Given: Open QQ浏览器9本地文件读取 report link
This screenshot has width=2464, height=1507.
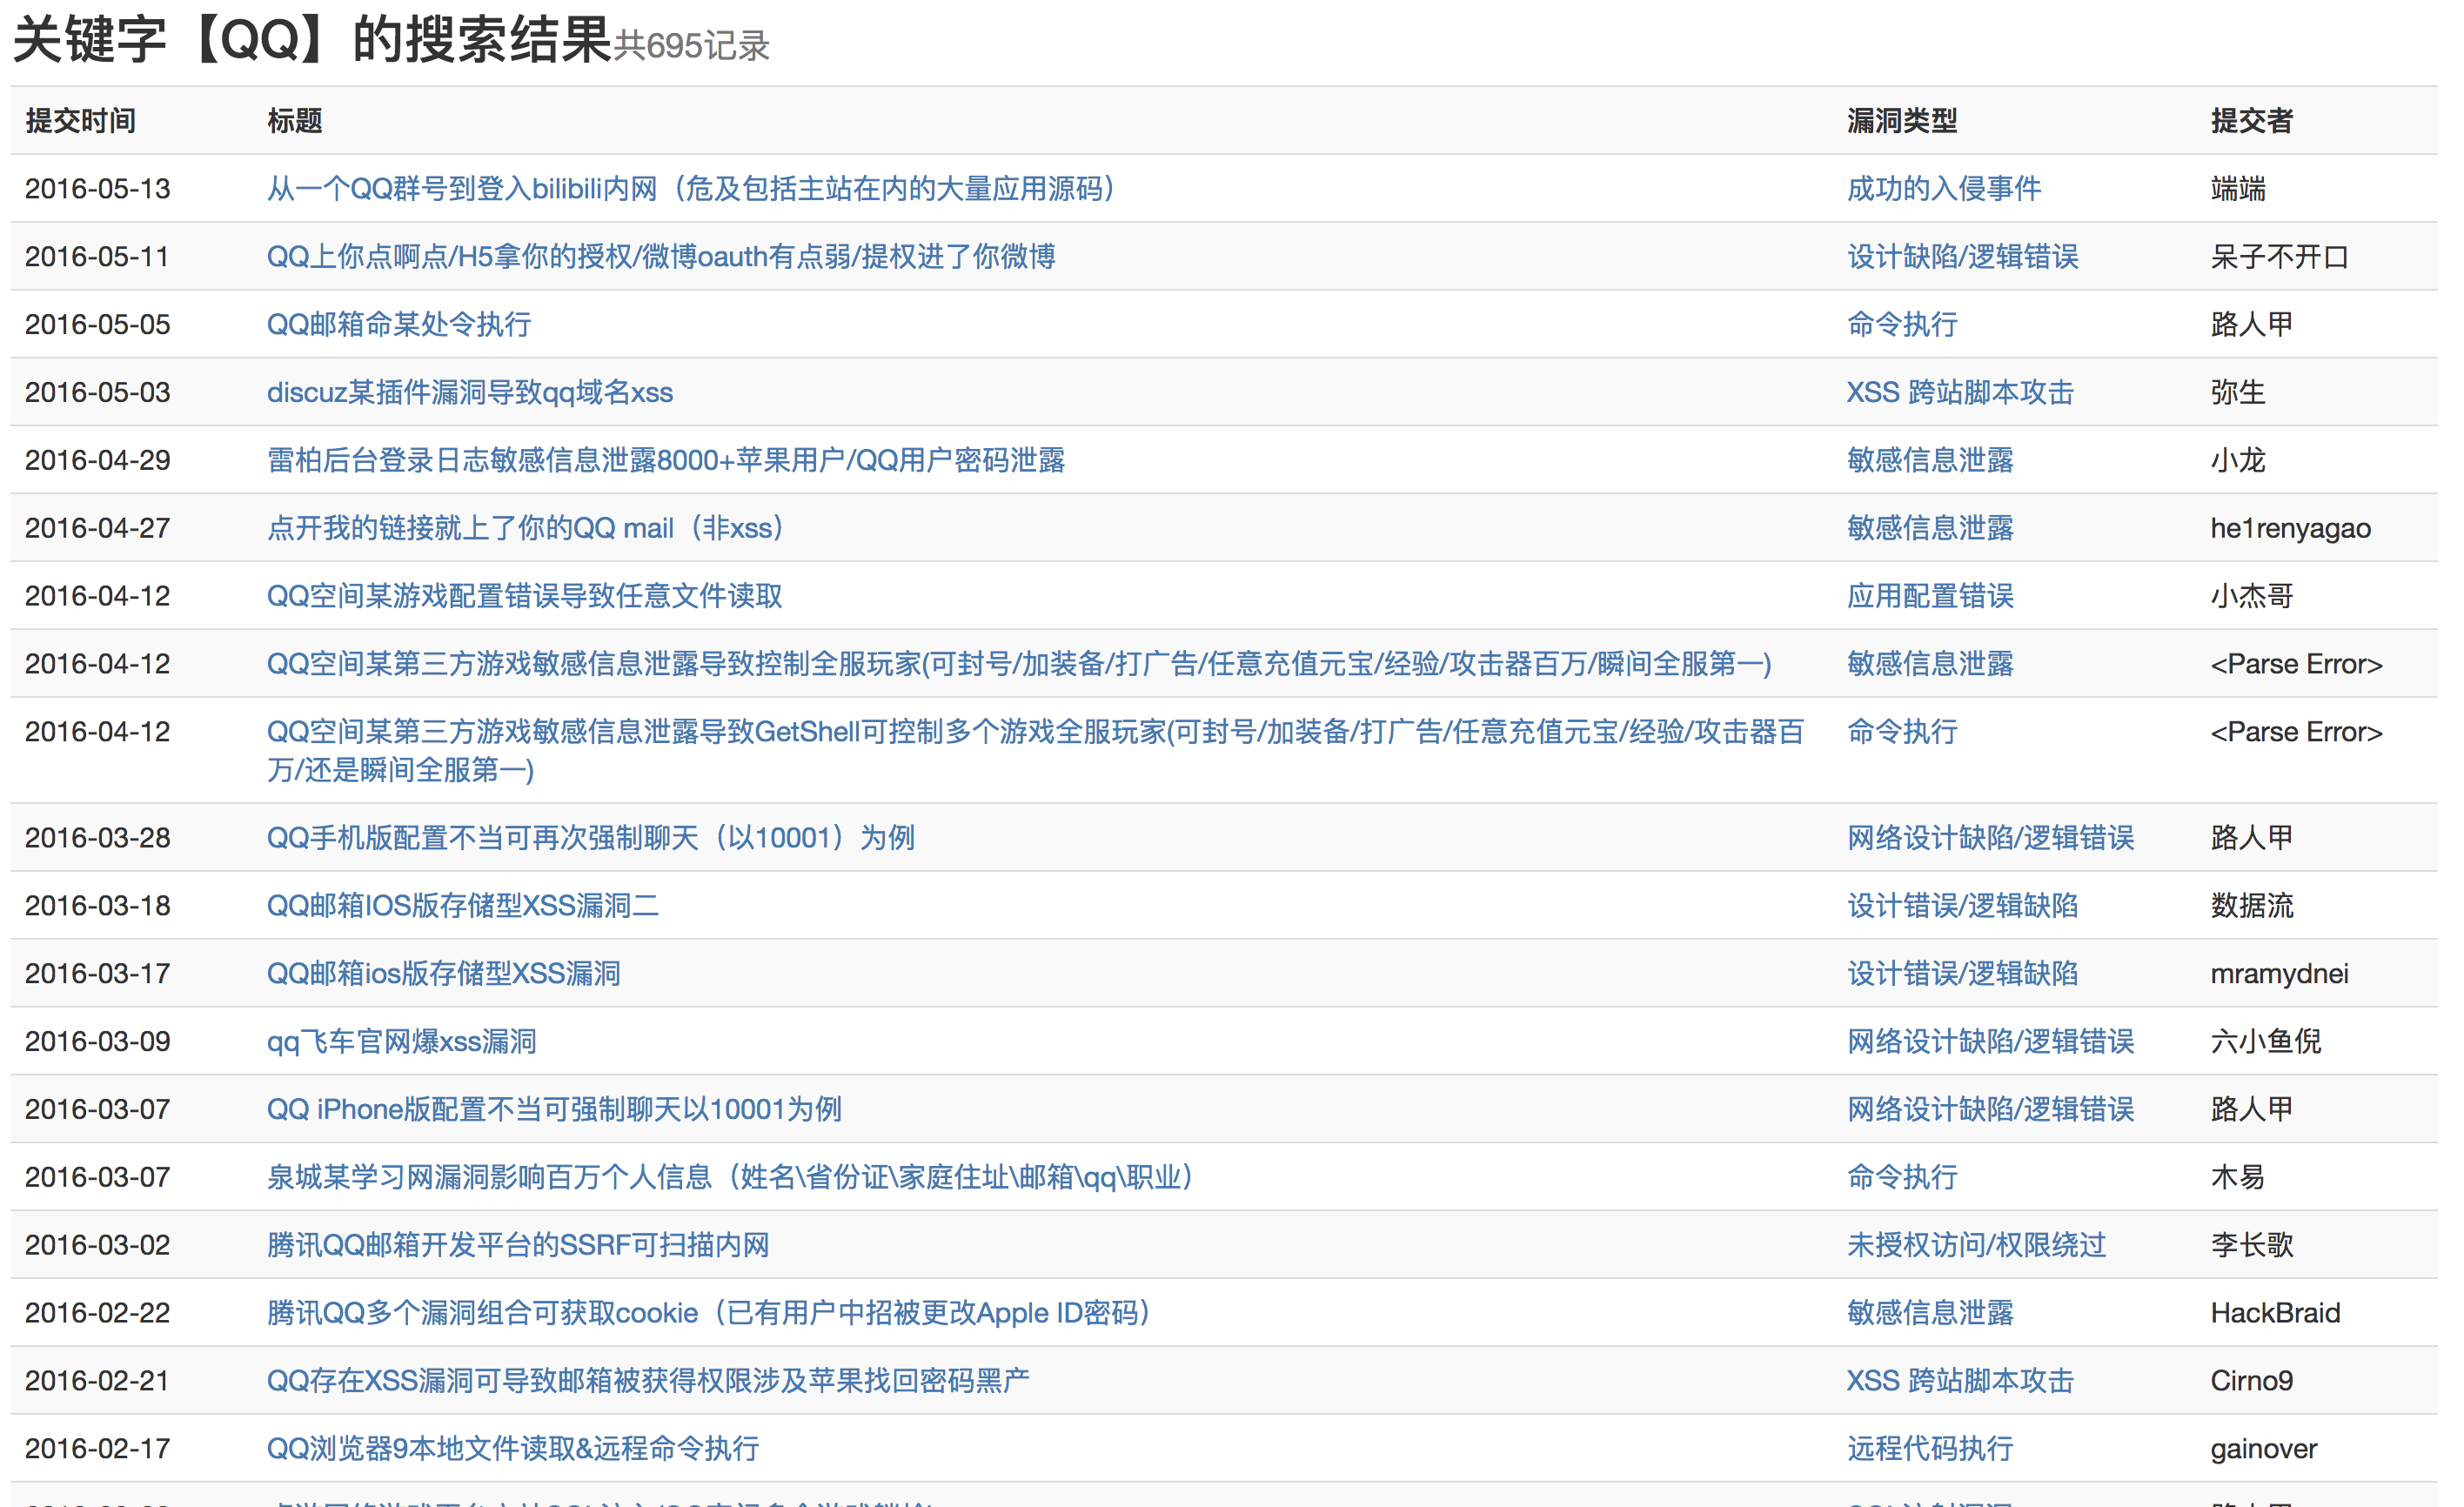Looking at the screenshot, I should 512,1449.
